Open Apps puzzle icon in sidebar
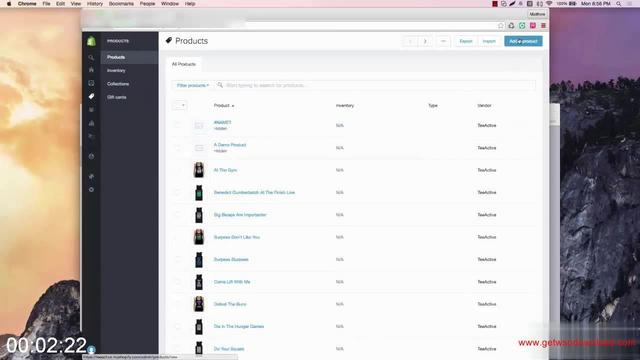This screenshot has height=360, width=640. pos(91,176)
